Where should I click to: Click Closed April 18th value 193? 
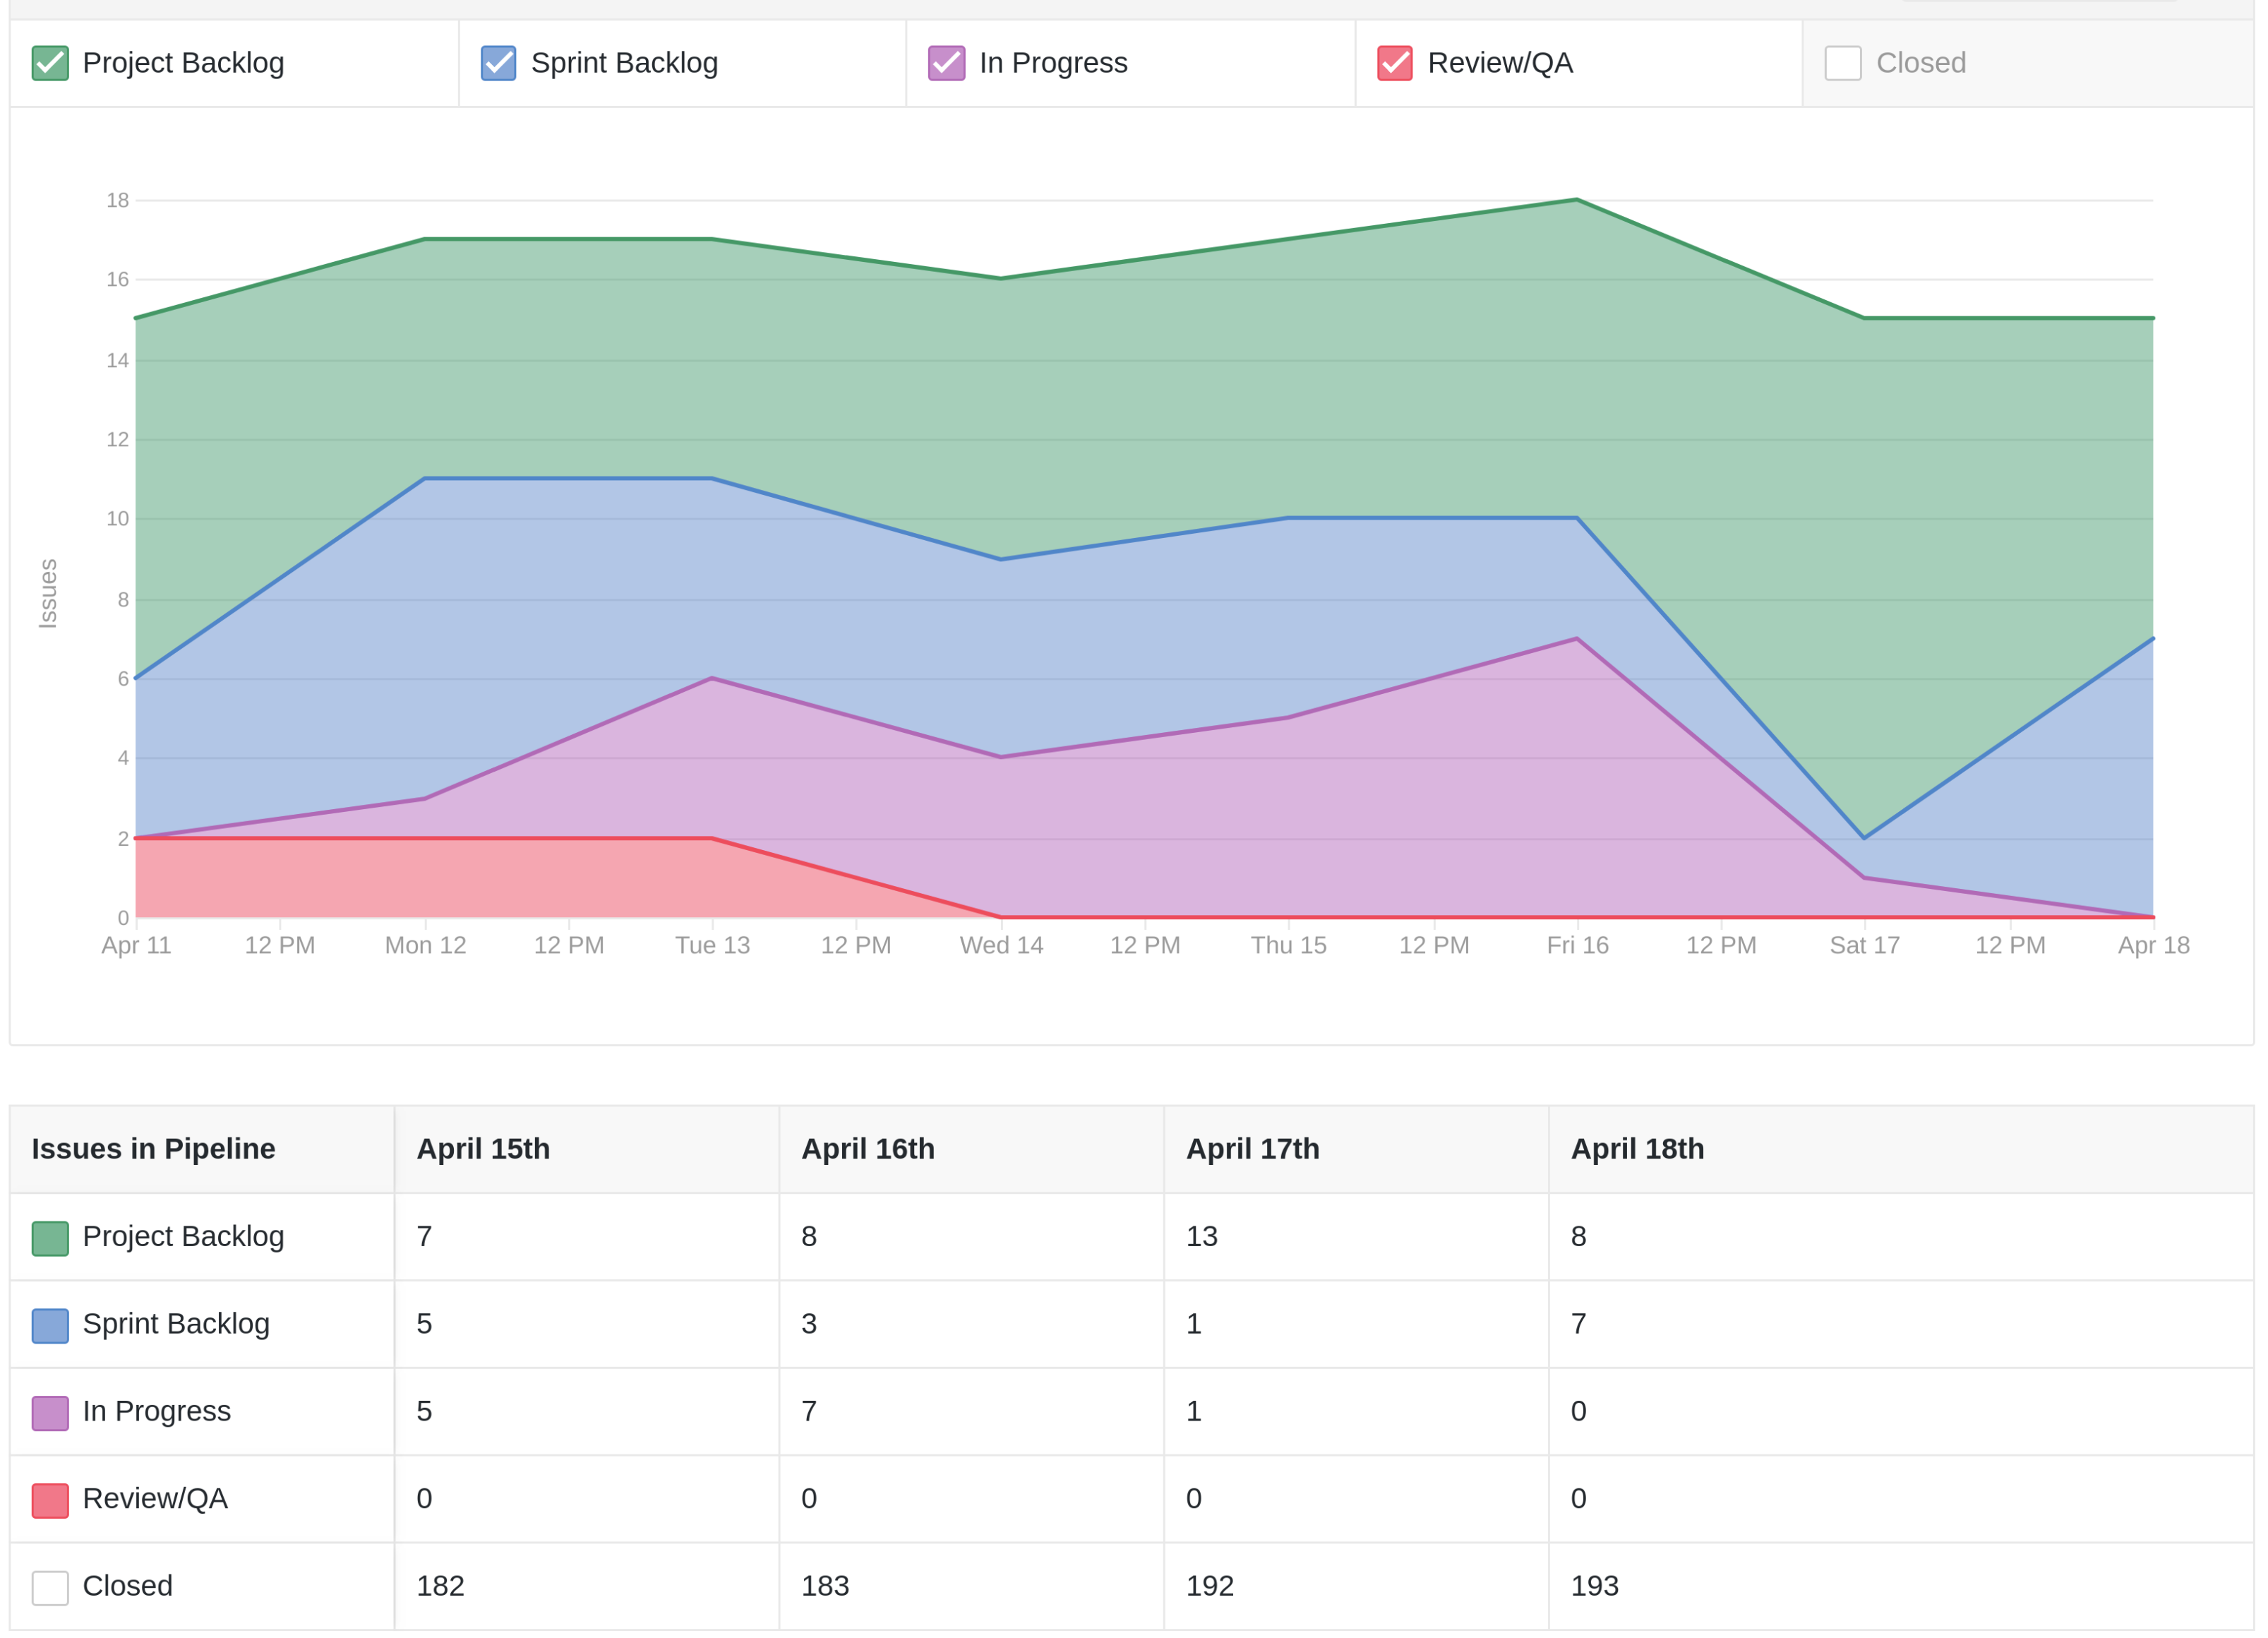[1595, 1585]
